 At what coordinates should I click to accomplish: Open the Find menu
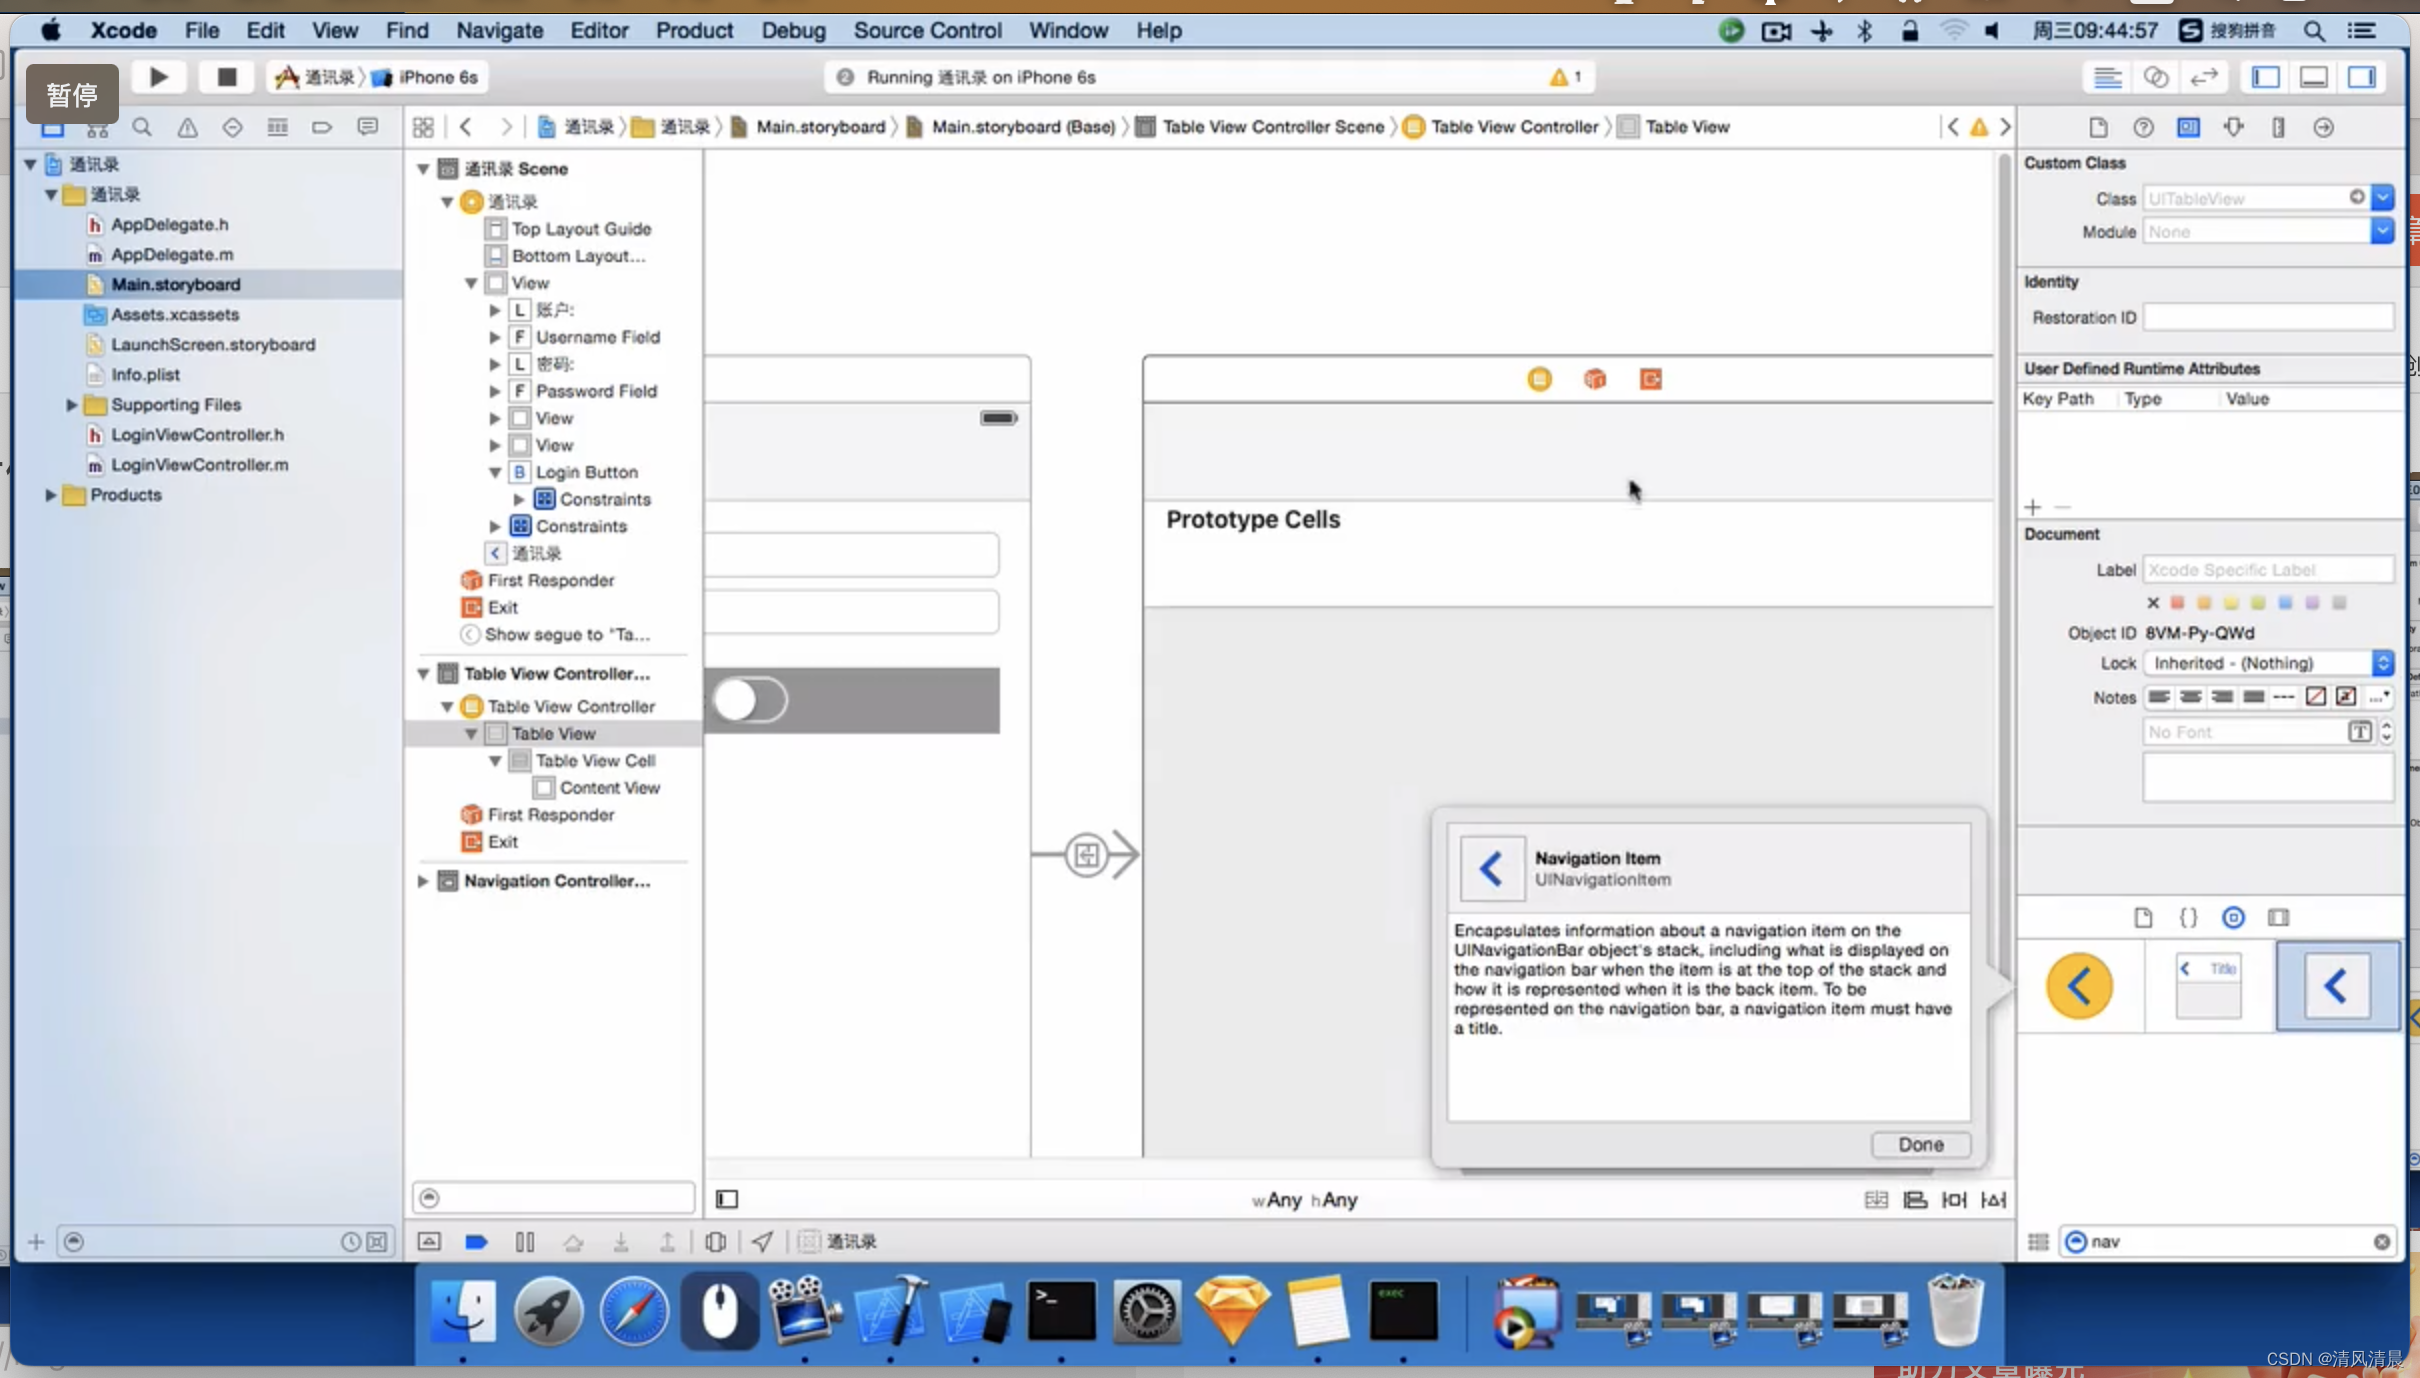pos(407,31)
